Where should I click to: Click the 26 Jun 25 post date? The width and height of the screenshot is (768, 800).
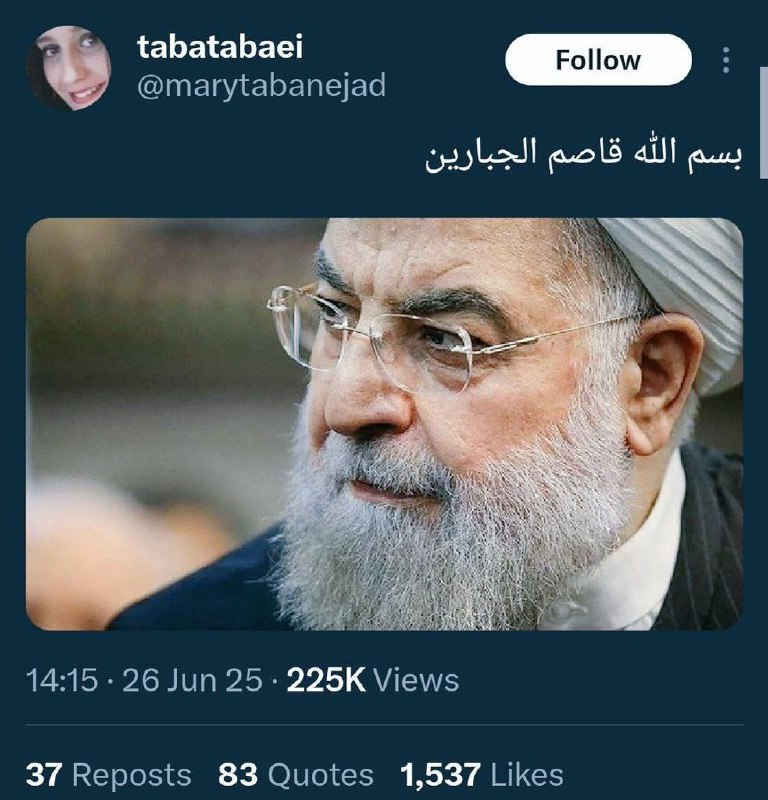coord(192,680)
